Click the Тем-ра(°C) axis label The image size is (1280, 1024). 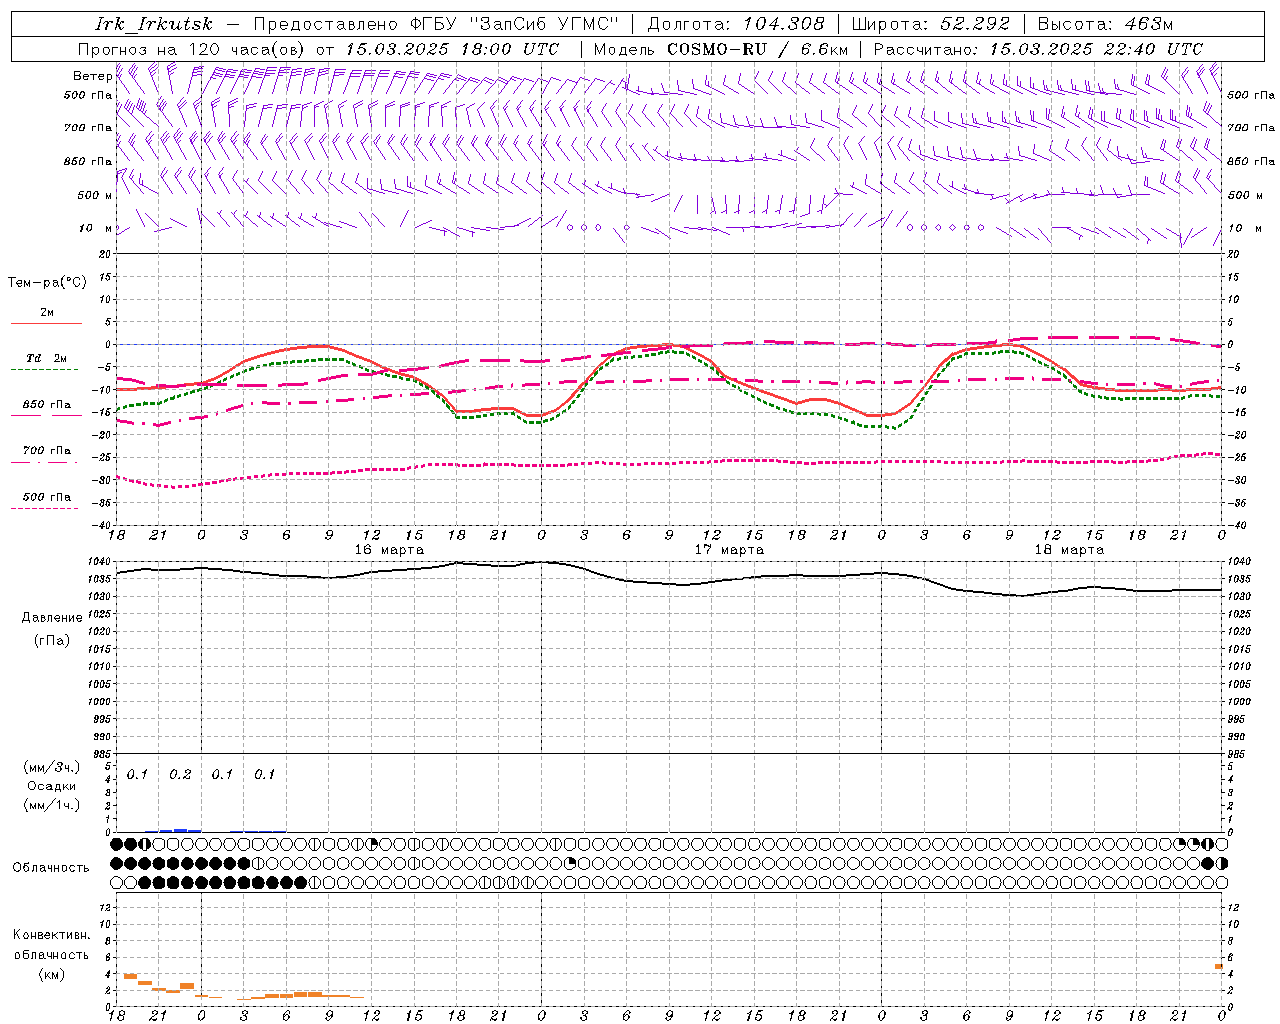47,283
